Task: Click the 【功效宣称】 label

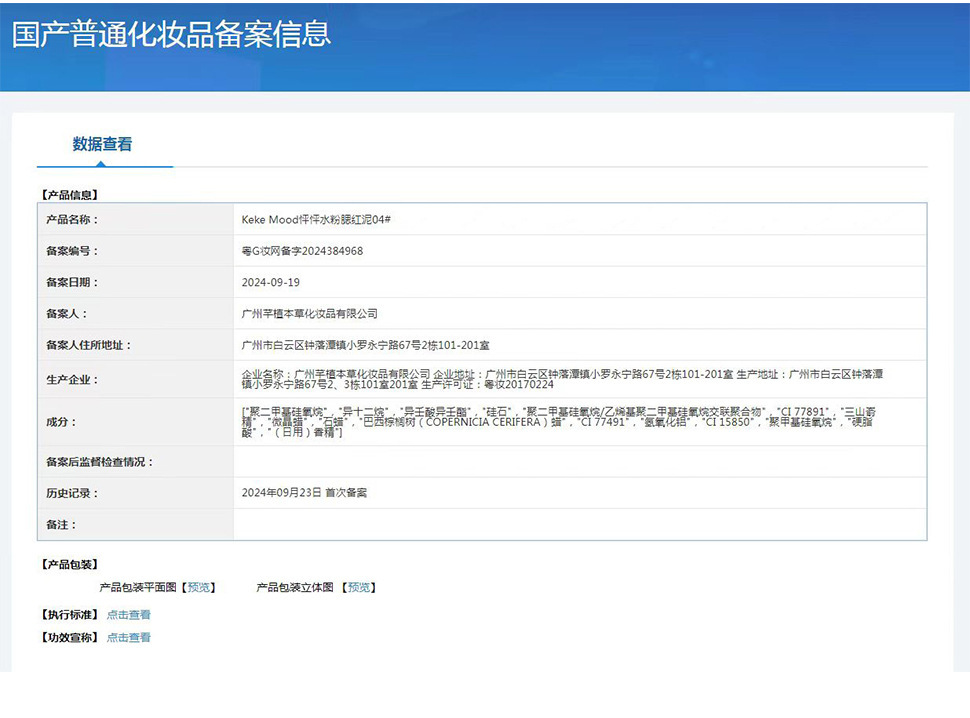Action: (70, 638)
